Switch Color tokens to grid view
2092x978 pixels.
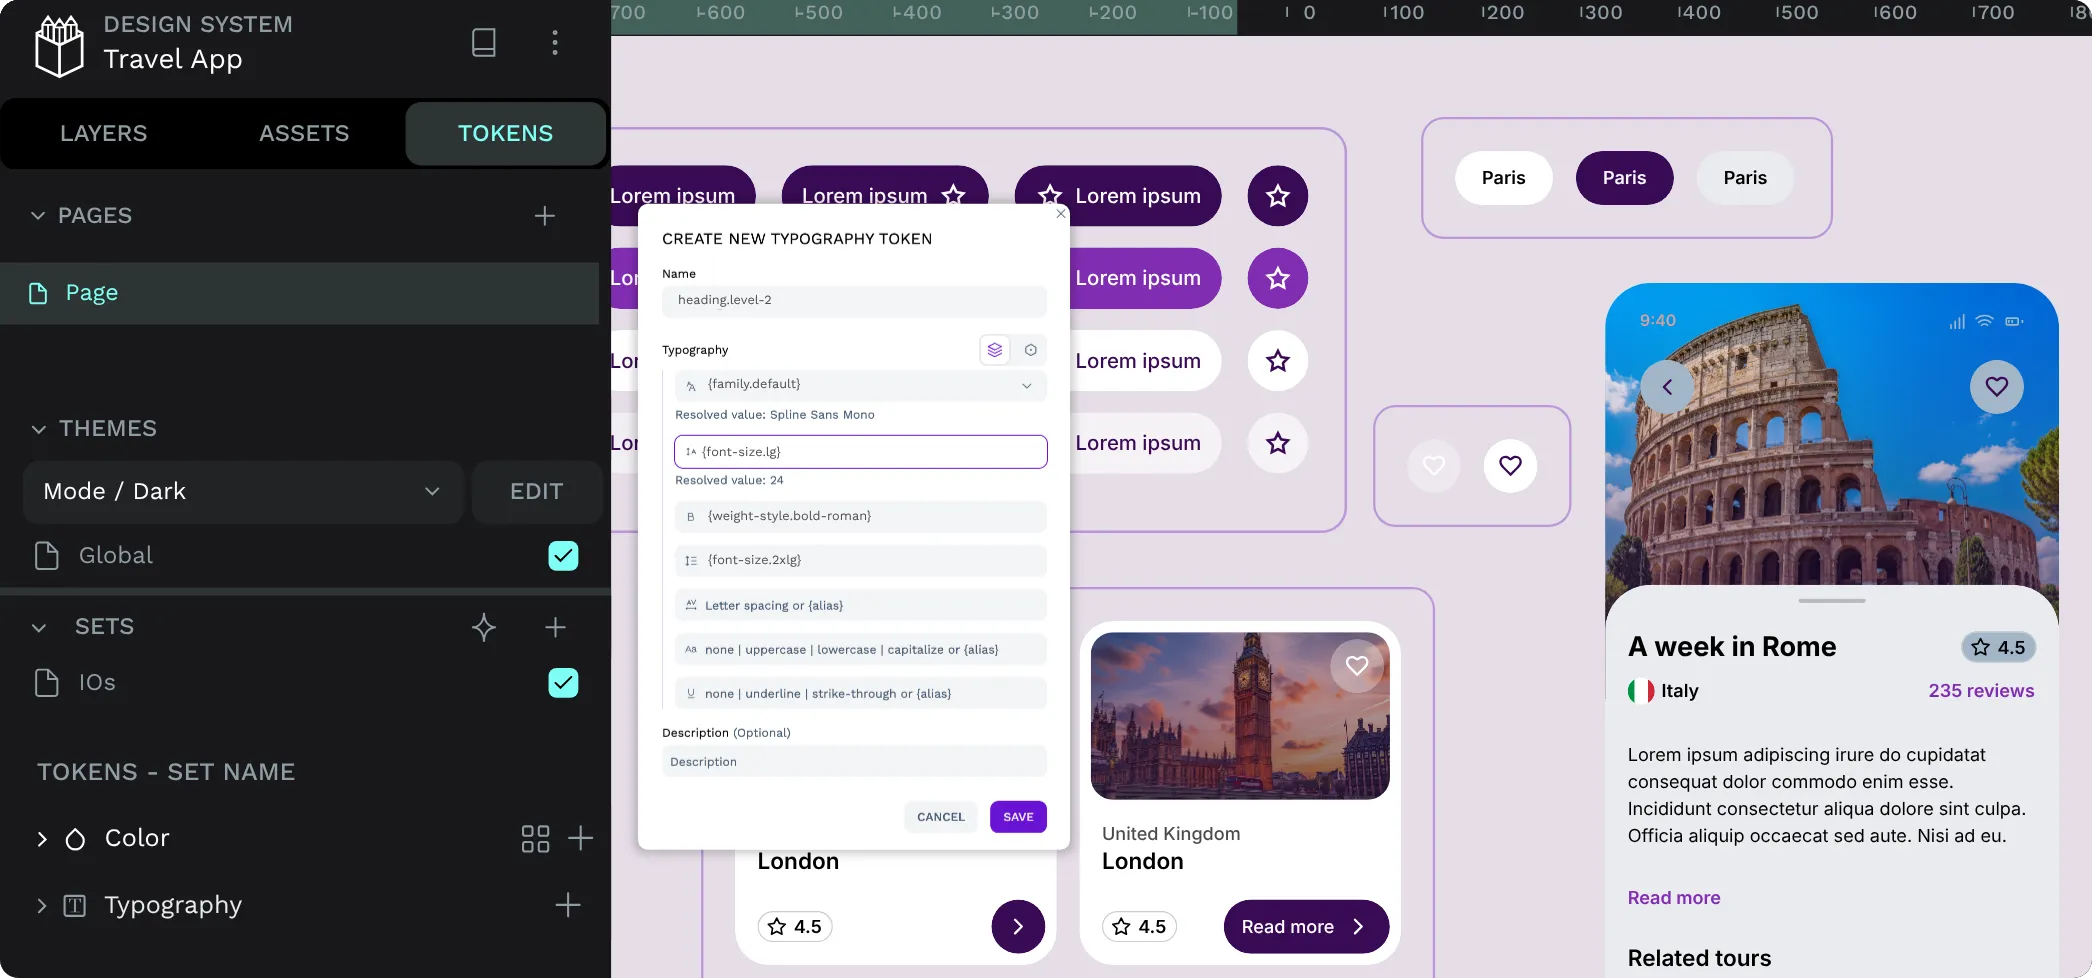pos(535,838)
